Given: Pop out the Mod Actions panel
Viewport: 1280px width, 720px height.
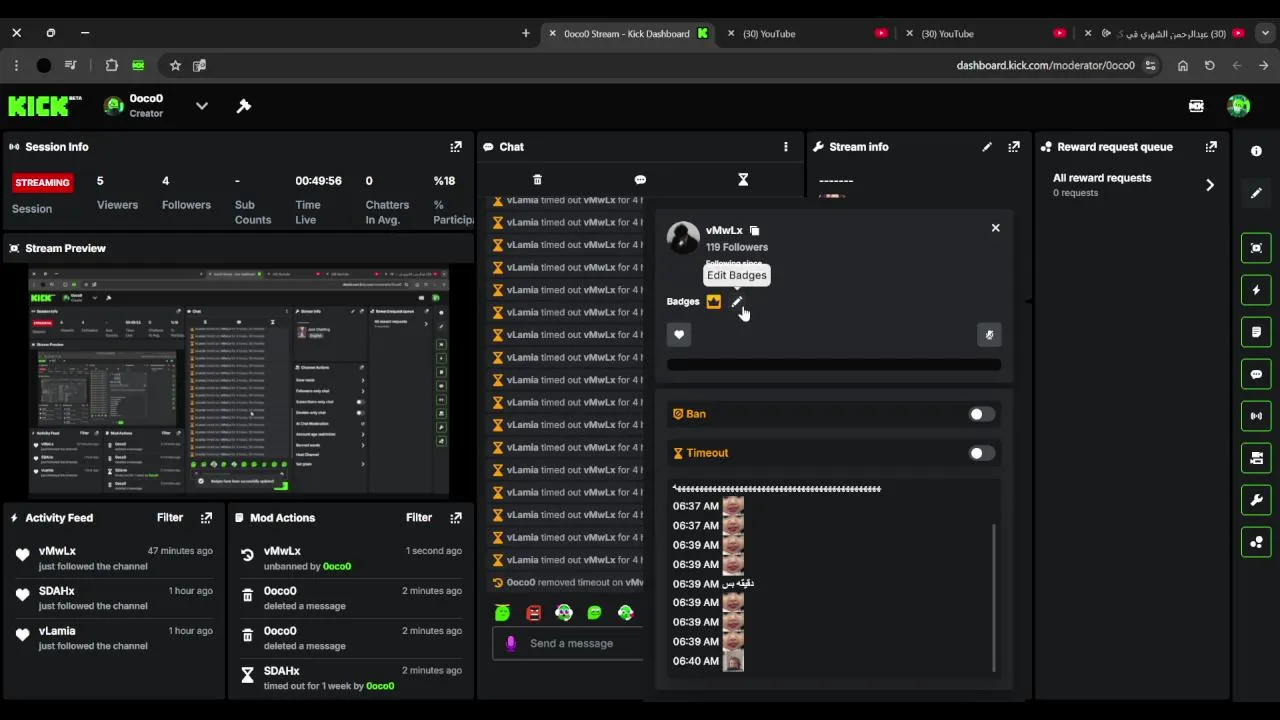Looking at the screenshot, I should pos(456,518).
